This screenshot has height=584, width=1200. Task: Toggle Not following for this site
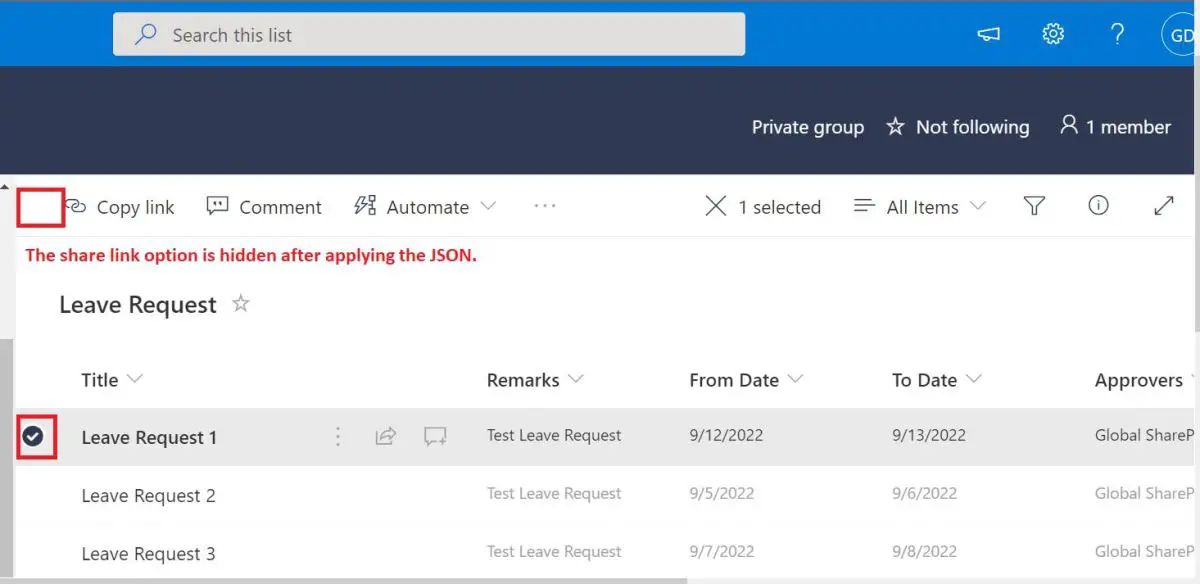[x=957, y=127]
